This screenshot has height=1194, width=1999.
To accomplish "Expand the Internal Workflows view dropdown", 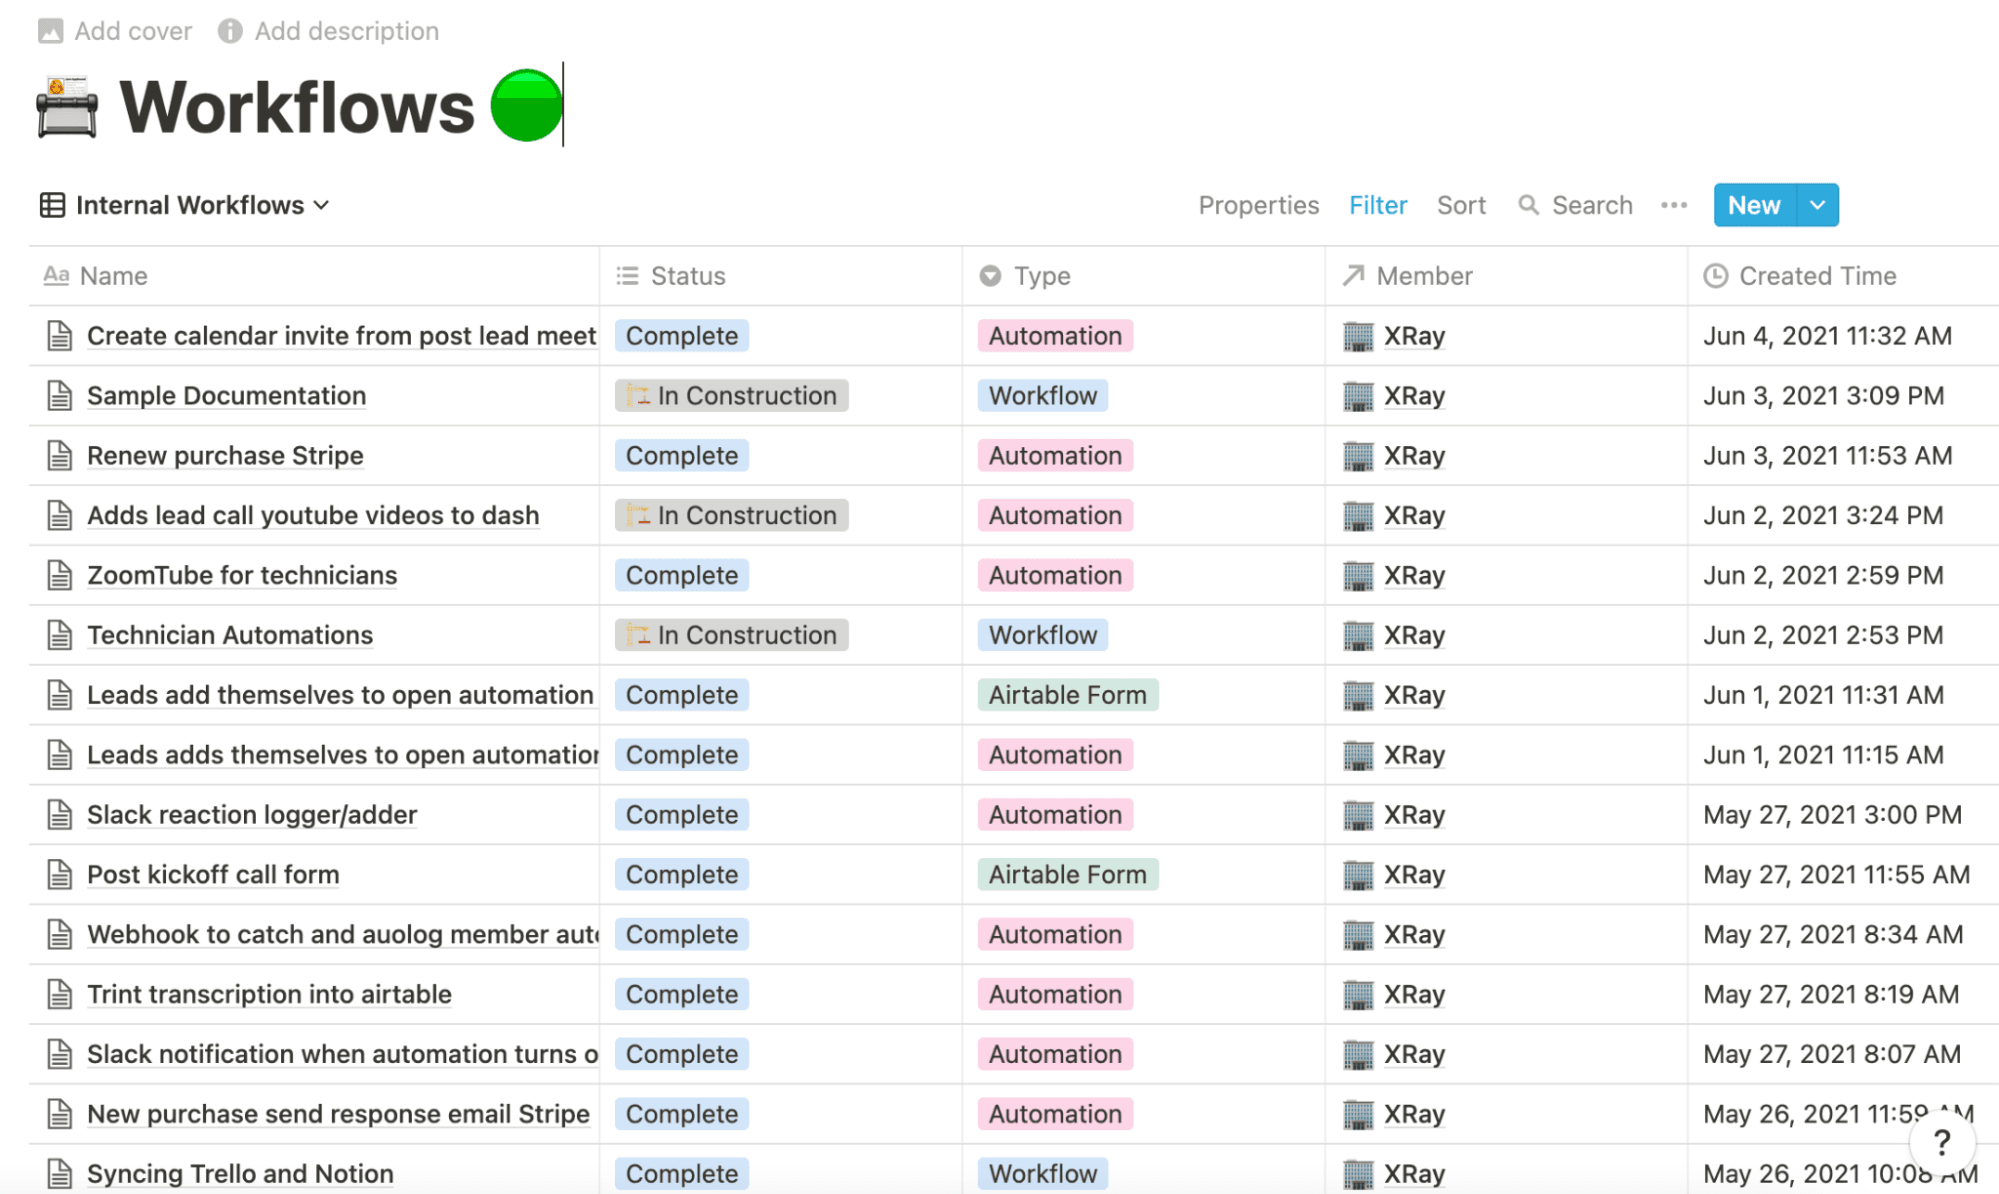I will click(322, 205).
